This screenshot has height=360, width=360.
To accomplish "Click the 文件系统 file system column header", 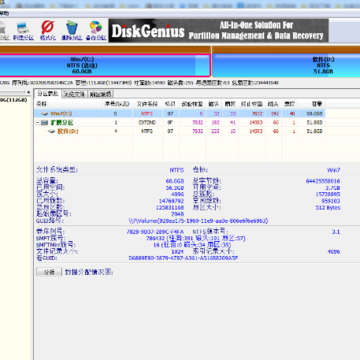I will pyautogui.click(x=147, y=104).
